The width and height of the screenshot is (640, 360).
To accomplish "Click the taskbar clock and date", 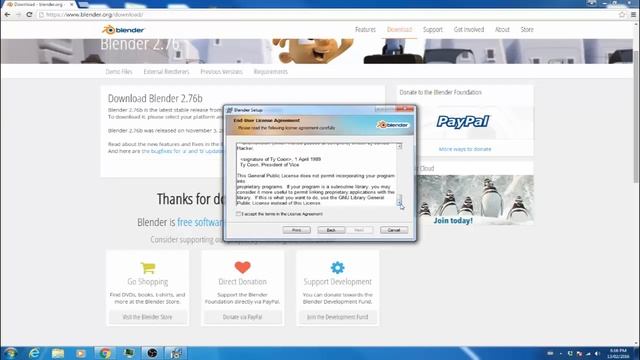I will pyautogui.click(x=618, y=353).
